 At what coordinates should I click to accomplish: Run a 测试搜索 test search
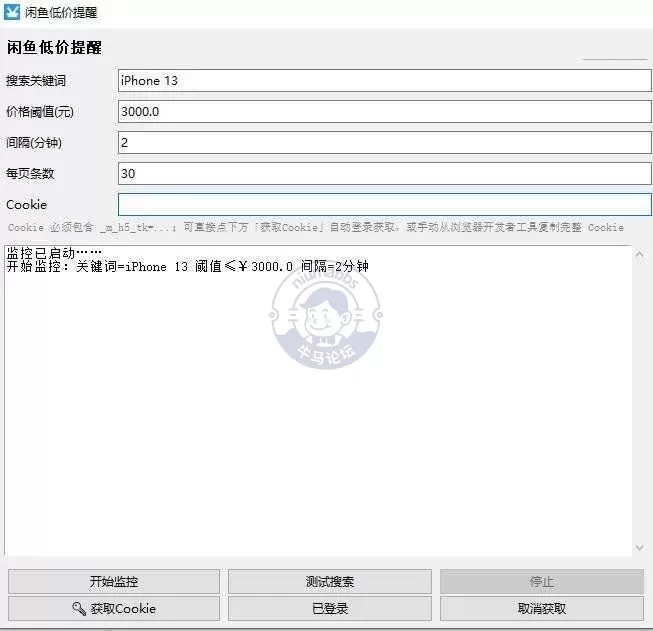(x=330, y=581)
